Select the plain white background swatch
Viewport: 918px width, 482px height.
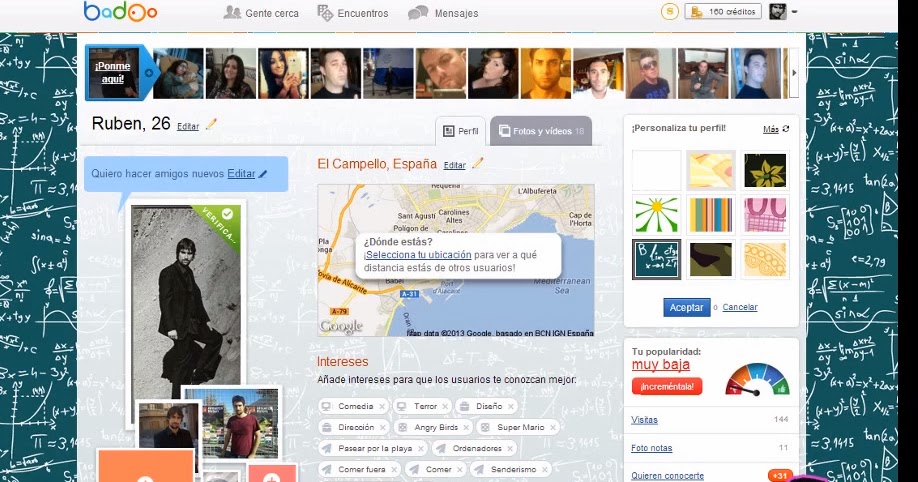656,170
